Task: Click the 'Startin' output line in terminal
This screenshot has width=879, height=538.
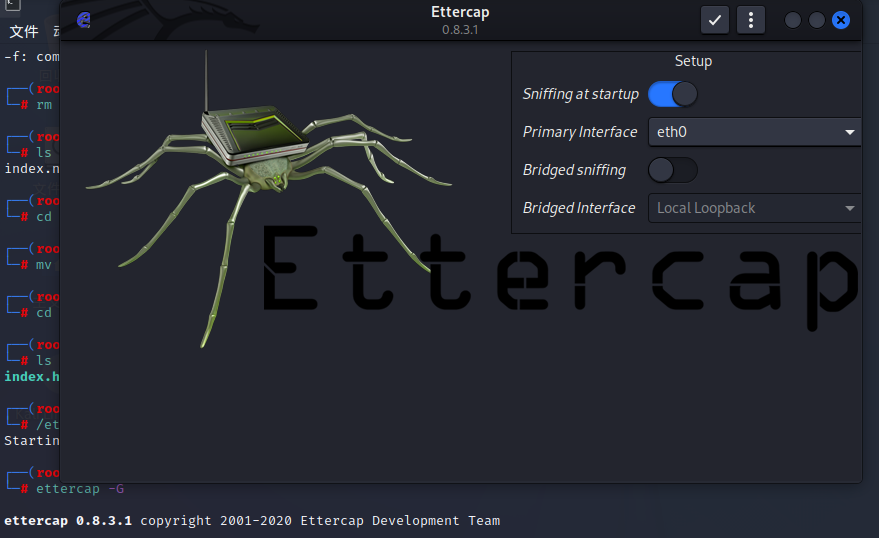Action: (x=31, y=441)
